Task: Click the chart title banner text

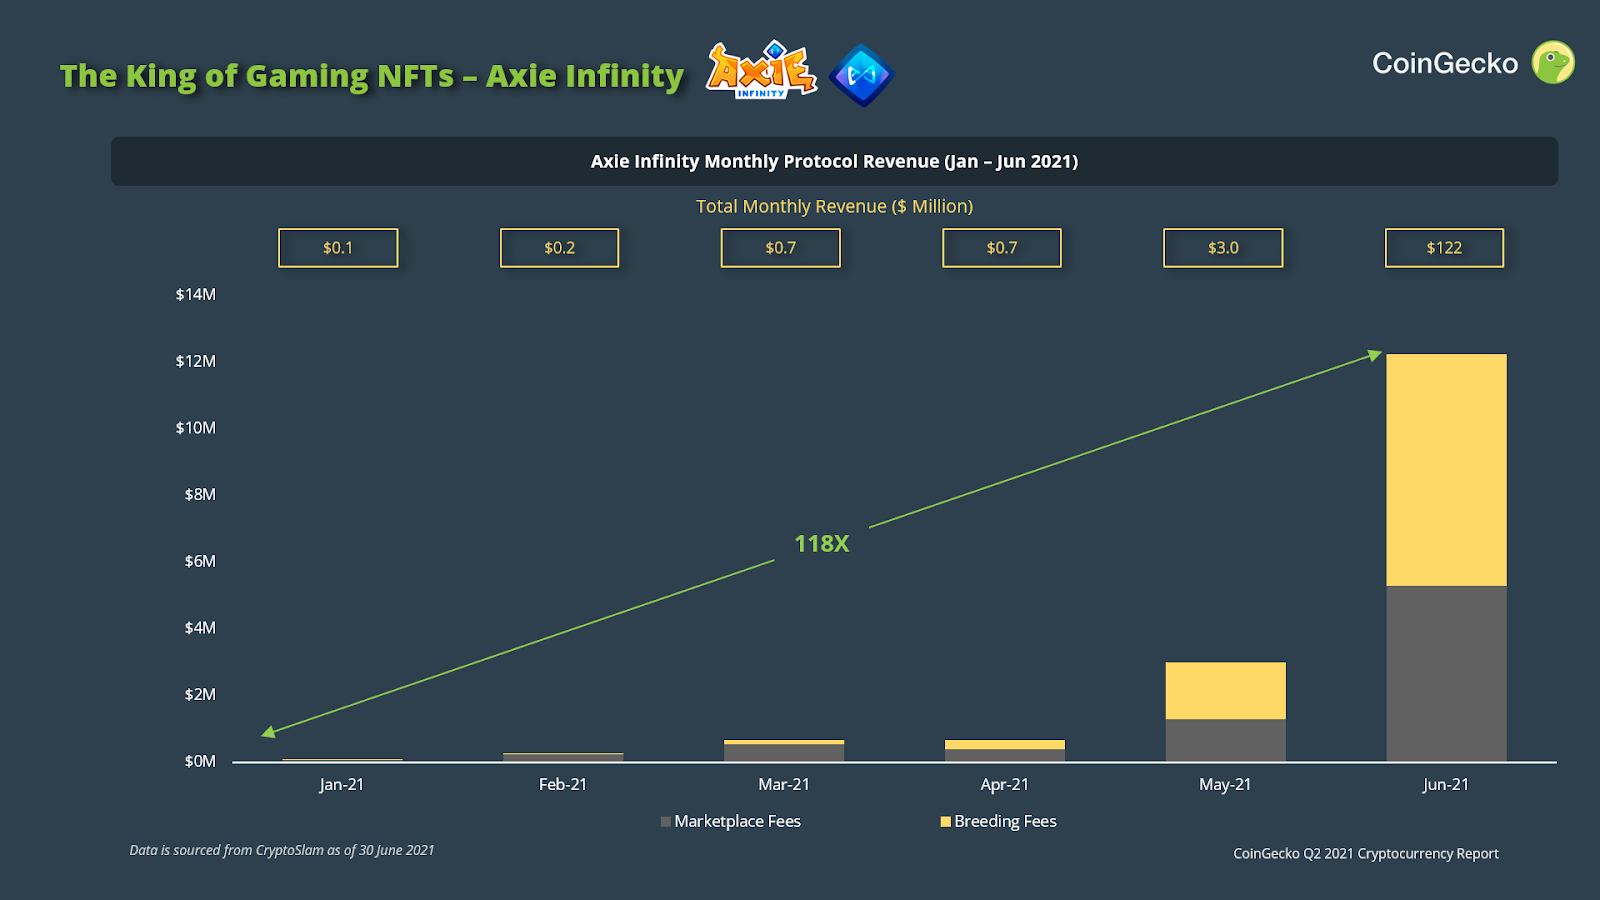Action: (834, 161)
